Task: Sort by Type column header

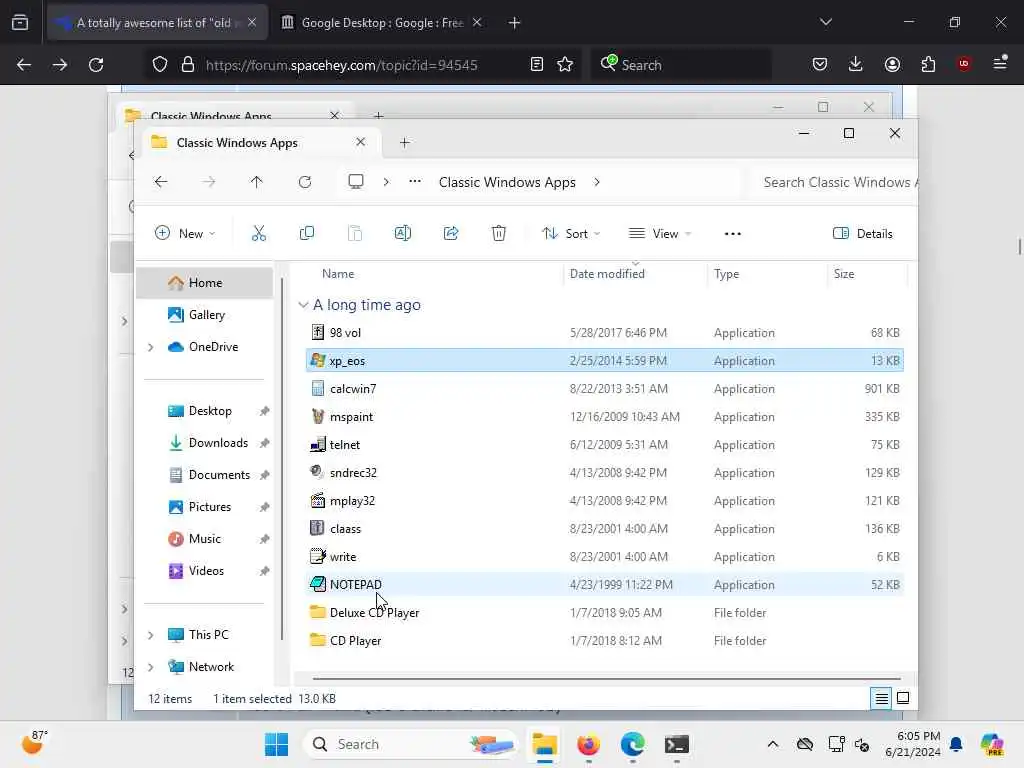Action: (726, 274)
